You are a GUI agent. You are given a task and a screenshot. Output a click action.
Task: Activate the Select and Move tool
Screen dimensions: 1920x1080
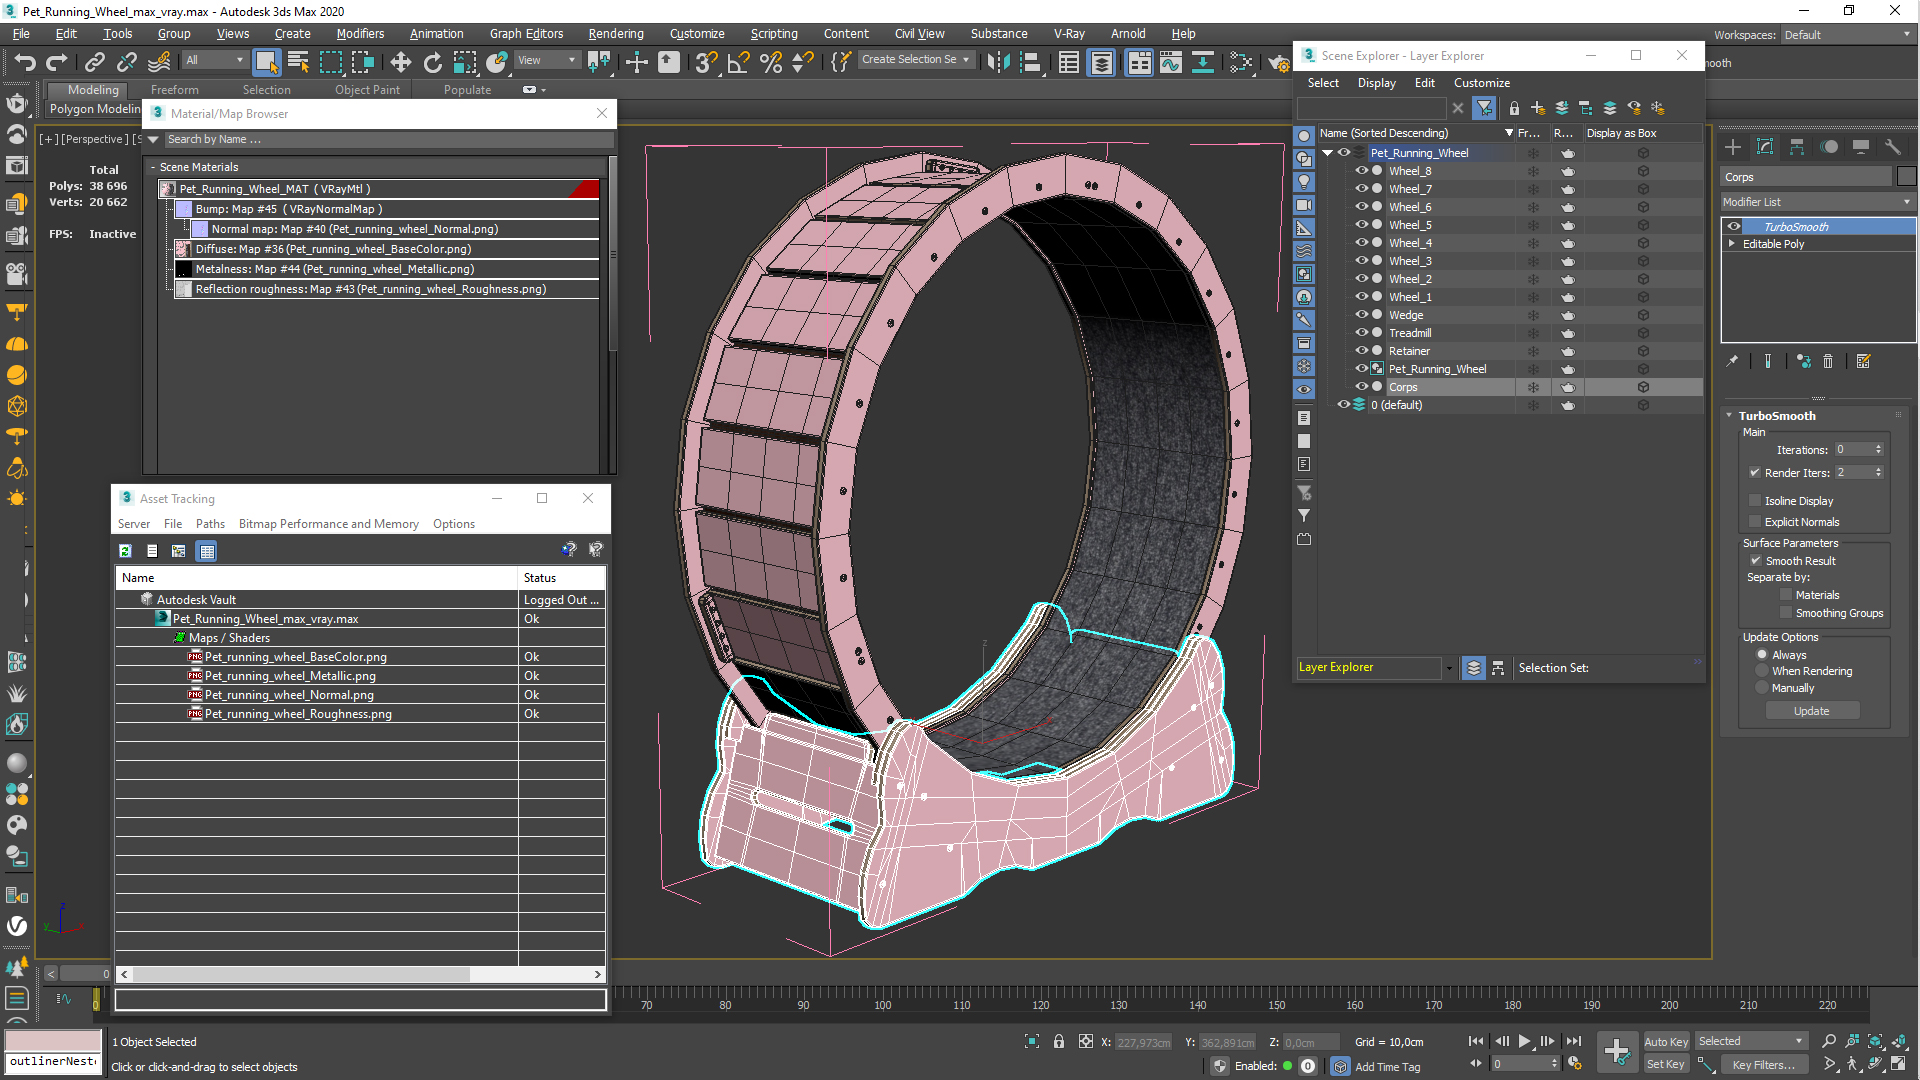click(x=400, y=62)
